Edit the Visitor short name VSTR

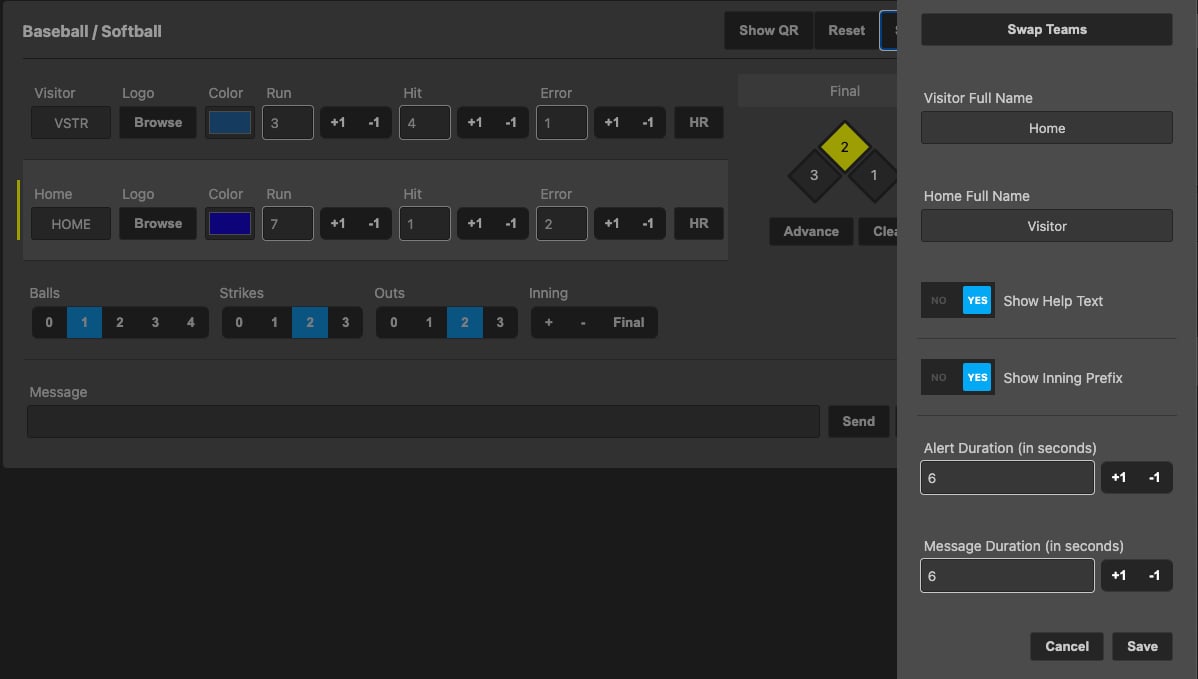pos(71,123)
